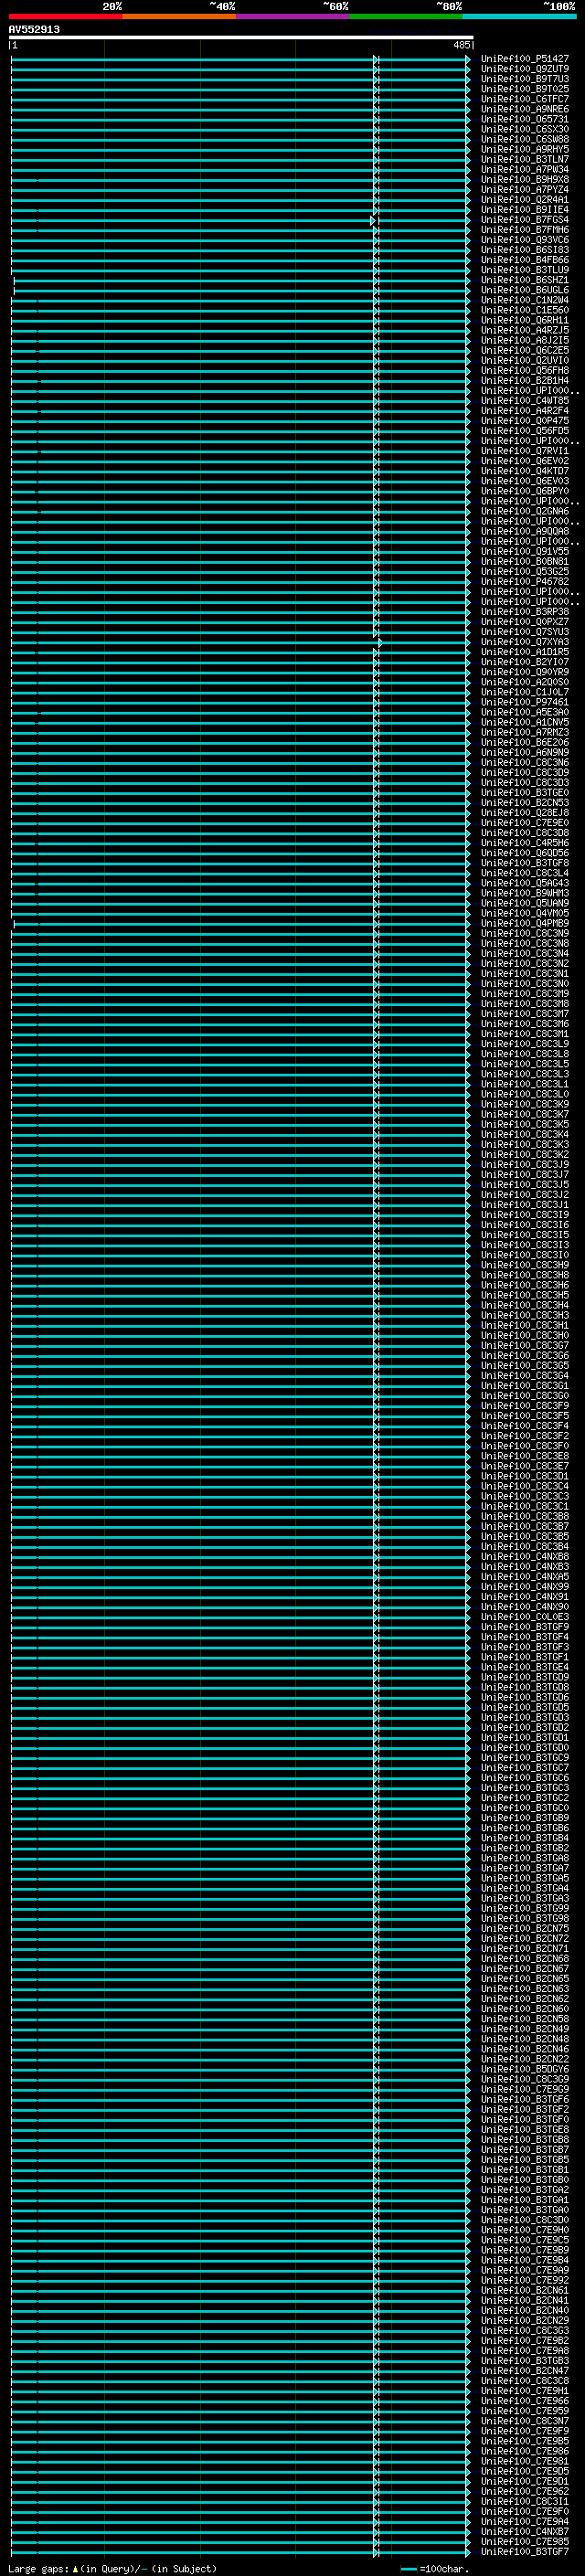Image resolution: width=585 pixels, height=2576 pixels.
Task: Select hit label UniRef100_C7E9E0
Action: click(x=524, y=823)
